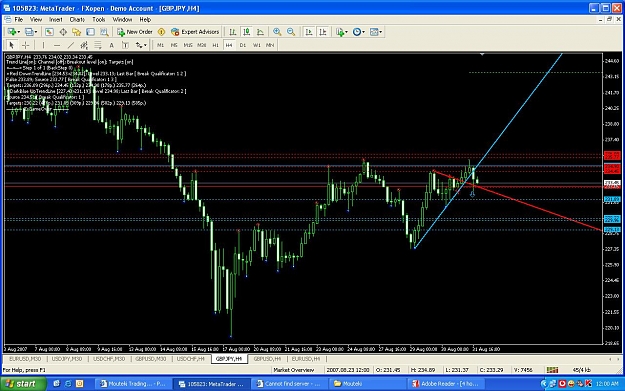Switch timeframe to M15
The height and width of the screenshot is (391, 625).
click(x=188, y=45)
